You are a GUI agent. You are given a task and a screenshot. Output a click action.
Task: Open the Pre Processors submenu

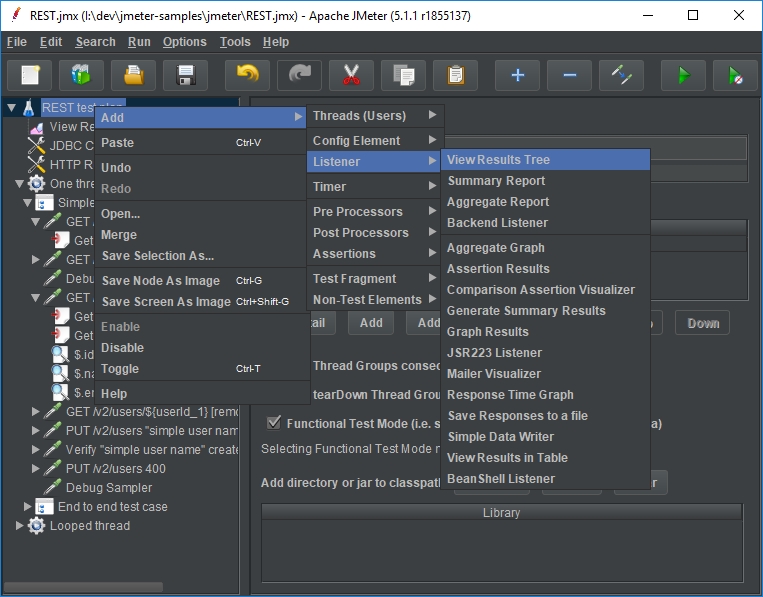coord(375,212)
